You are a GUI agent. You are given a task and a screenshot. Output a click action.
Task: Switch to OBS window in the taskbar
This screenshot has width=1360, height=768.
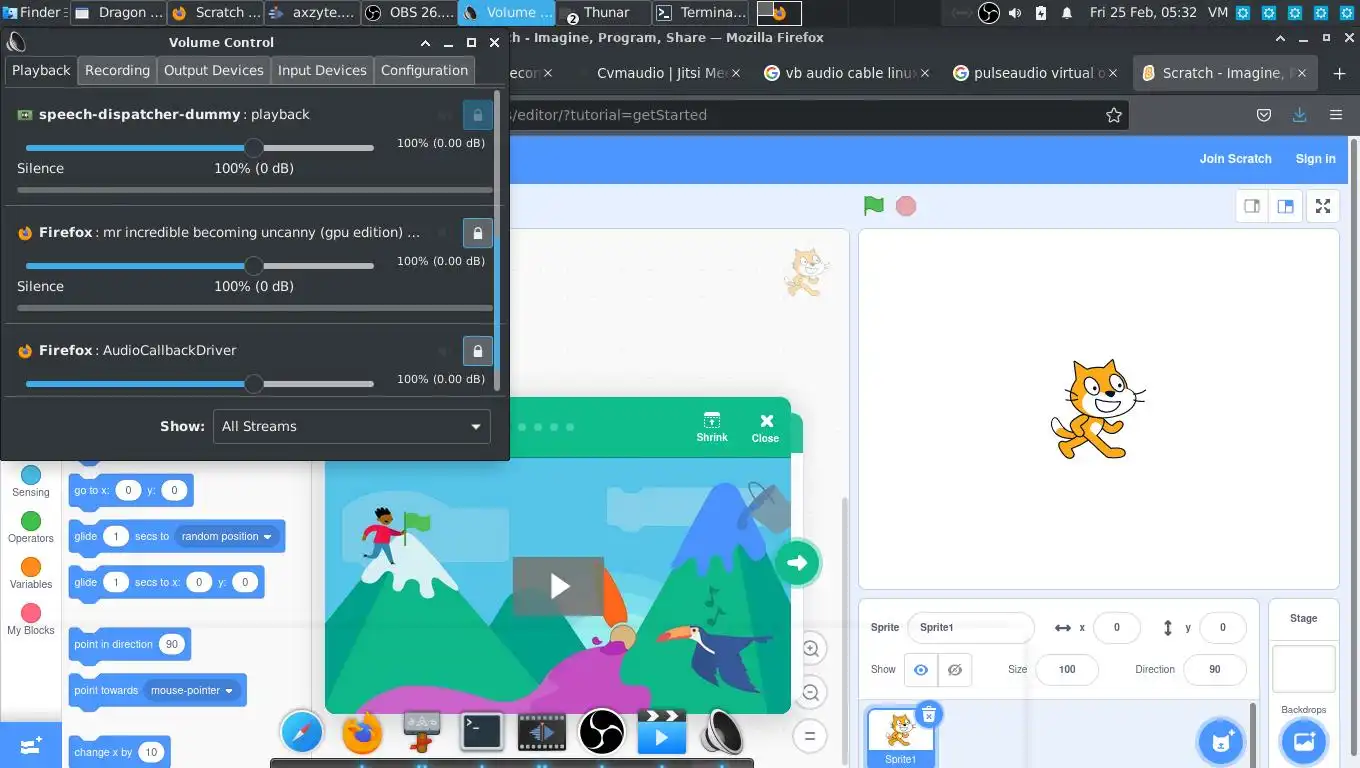(409, 13)
